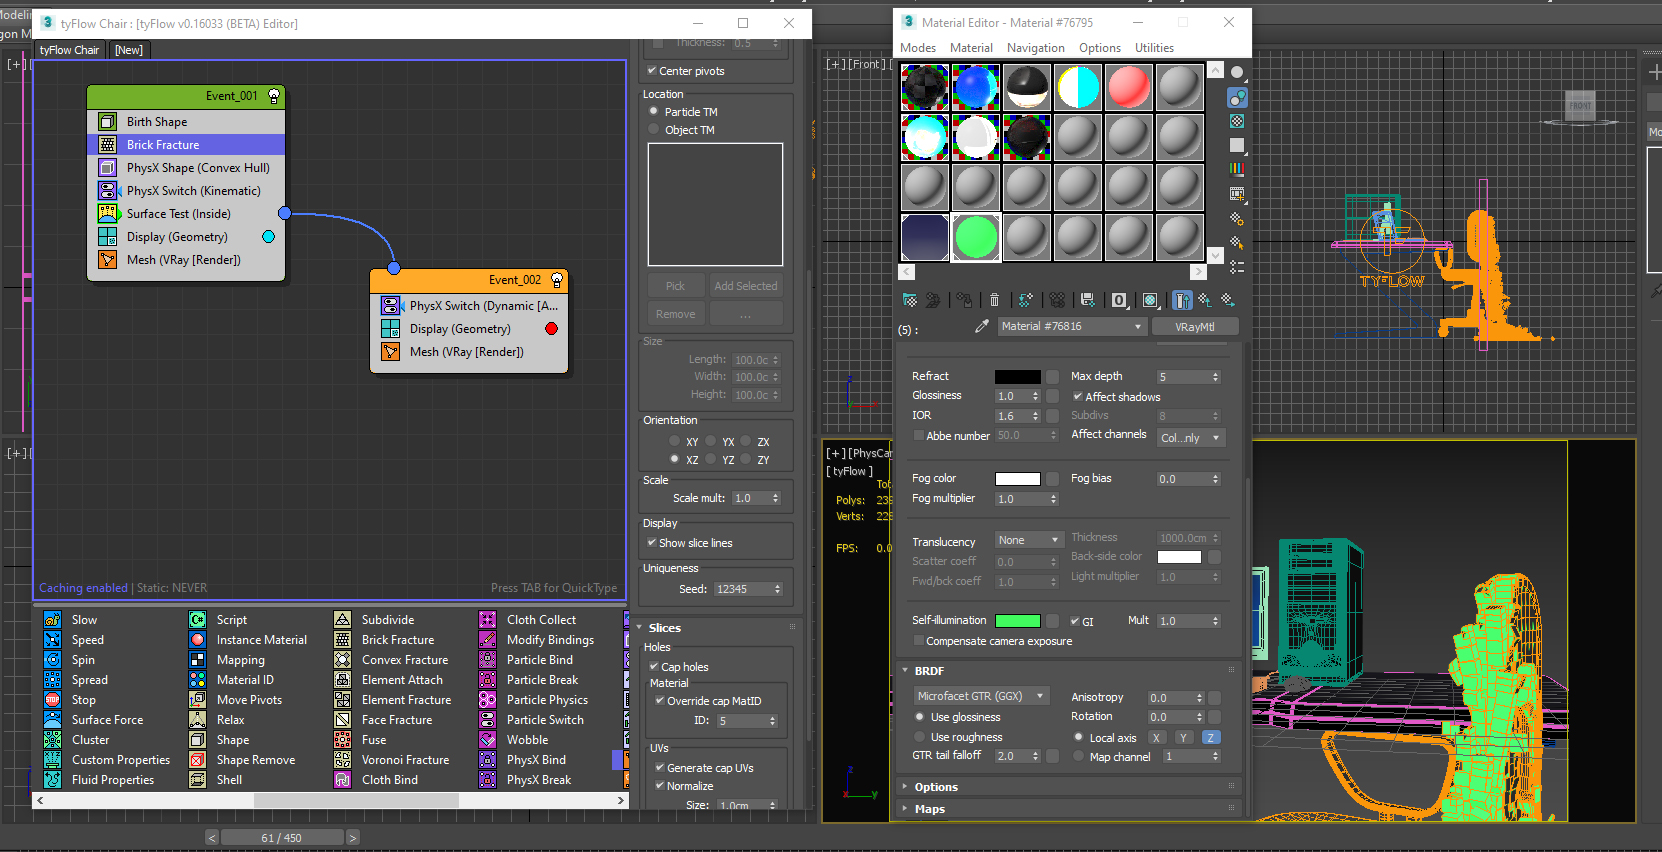This screenshot has width=1662, height=852.
Task: Click Make Unique icon in Material Editor
Action: coord(1057,300)
